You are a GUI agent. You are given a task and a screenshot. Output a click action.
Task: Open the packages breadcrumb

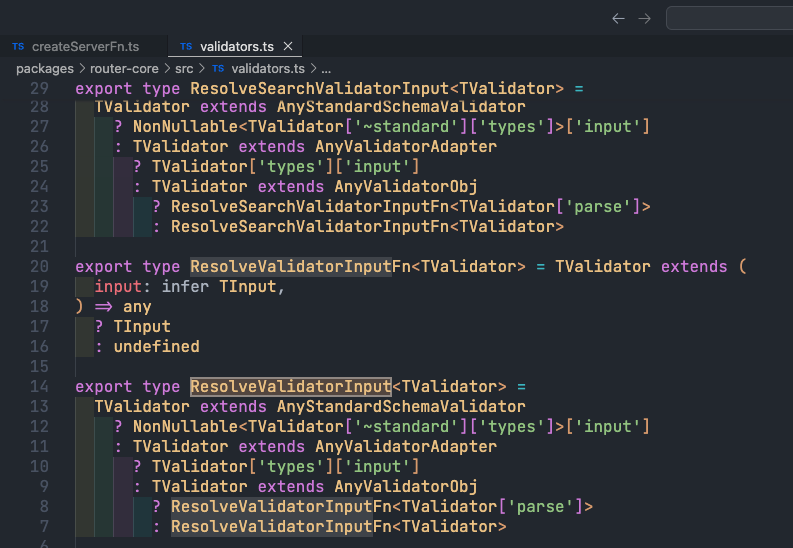point(45,69)
